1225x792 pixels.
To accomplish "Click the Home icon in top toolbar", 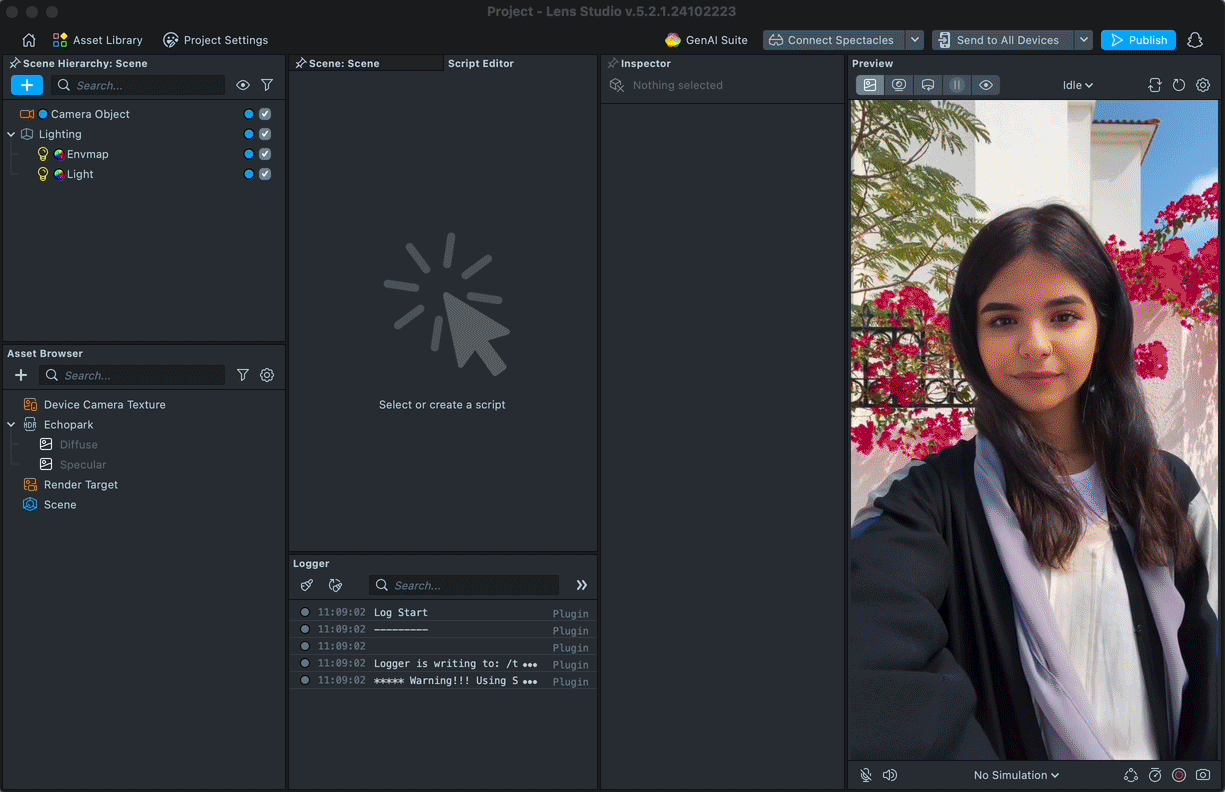I will pos(29,40).
